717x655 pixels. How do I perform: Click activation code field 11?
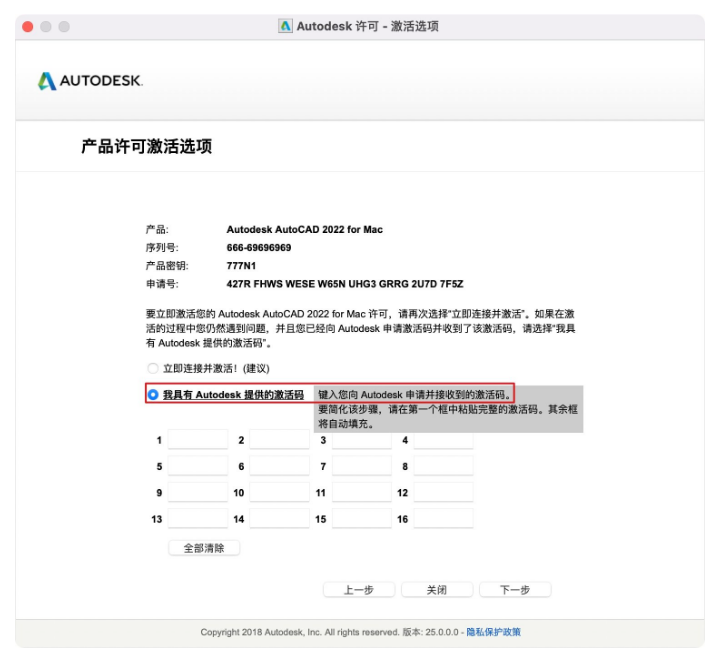(x=362, y=492)
